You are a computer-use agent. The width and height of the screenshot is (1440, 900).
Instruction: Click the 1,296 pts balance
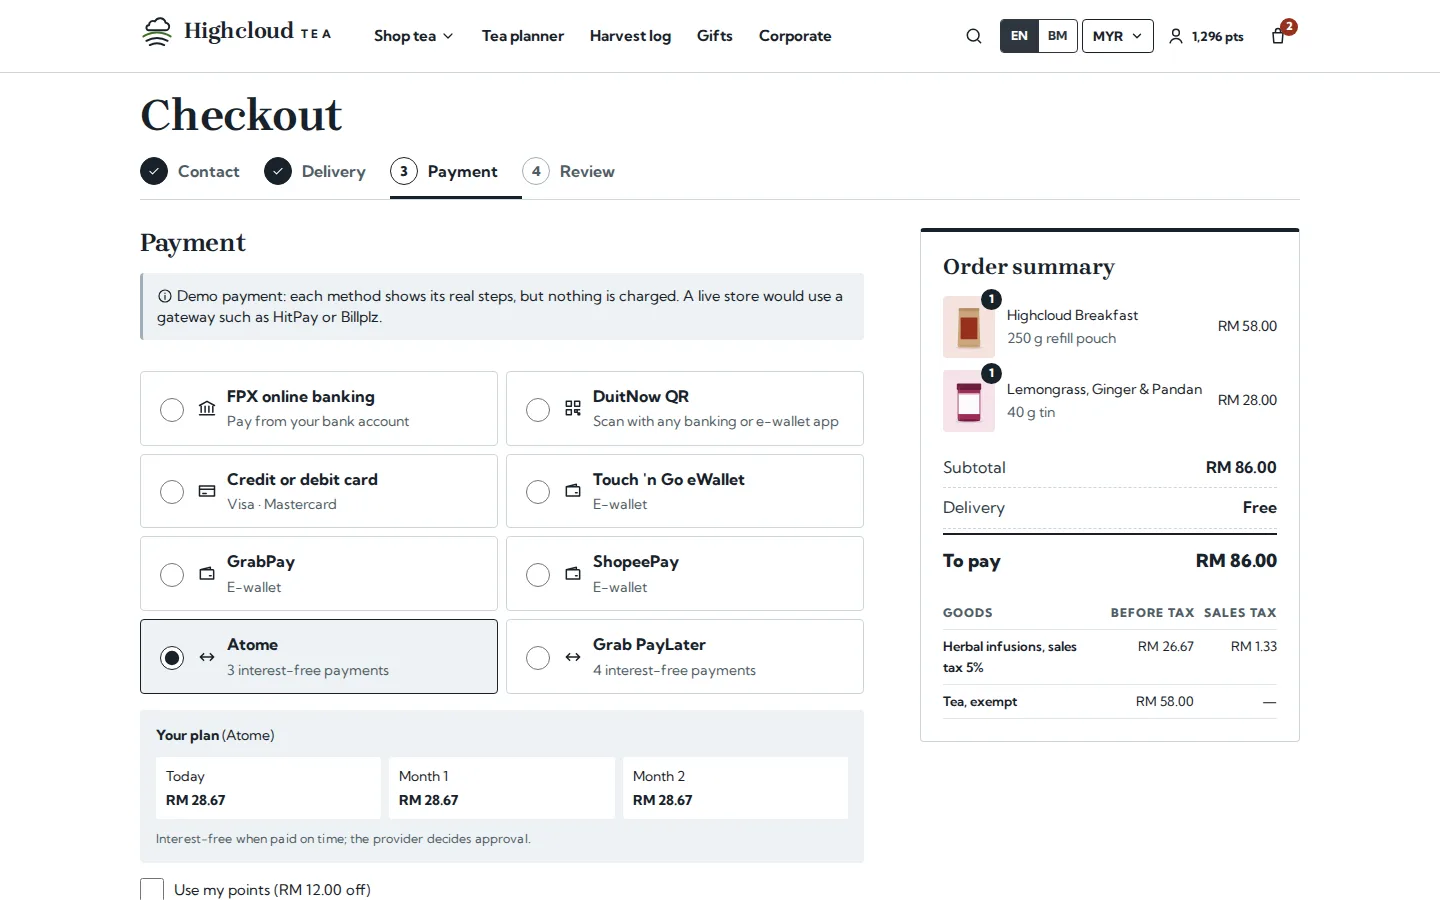click(1217, 36)
